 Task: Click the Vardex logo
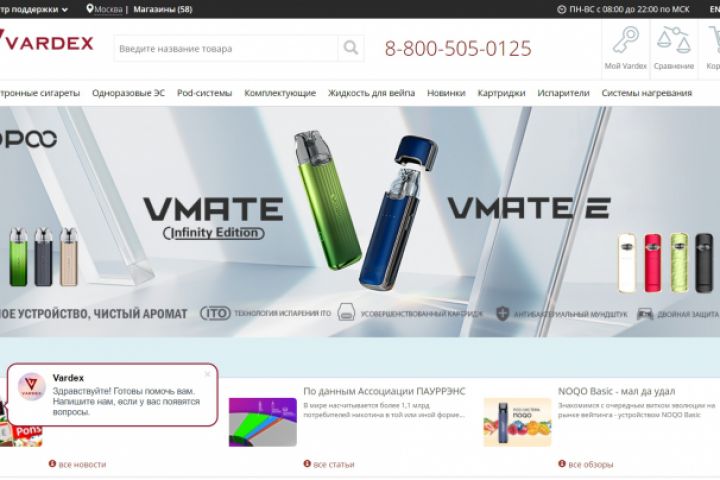point(46,42)
